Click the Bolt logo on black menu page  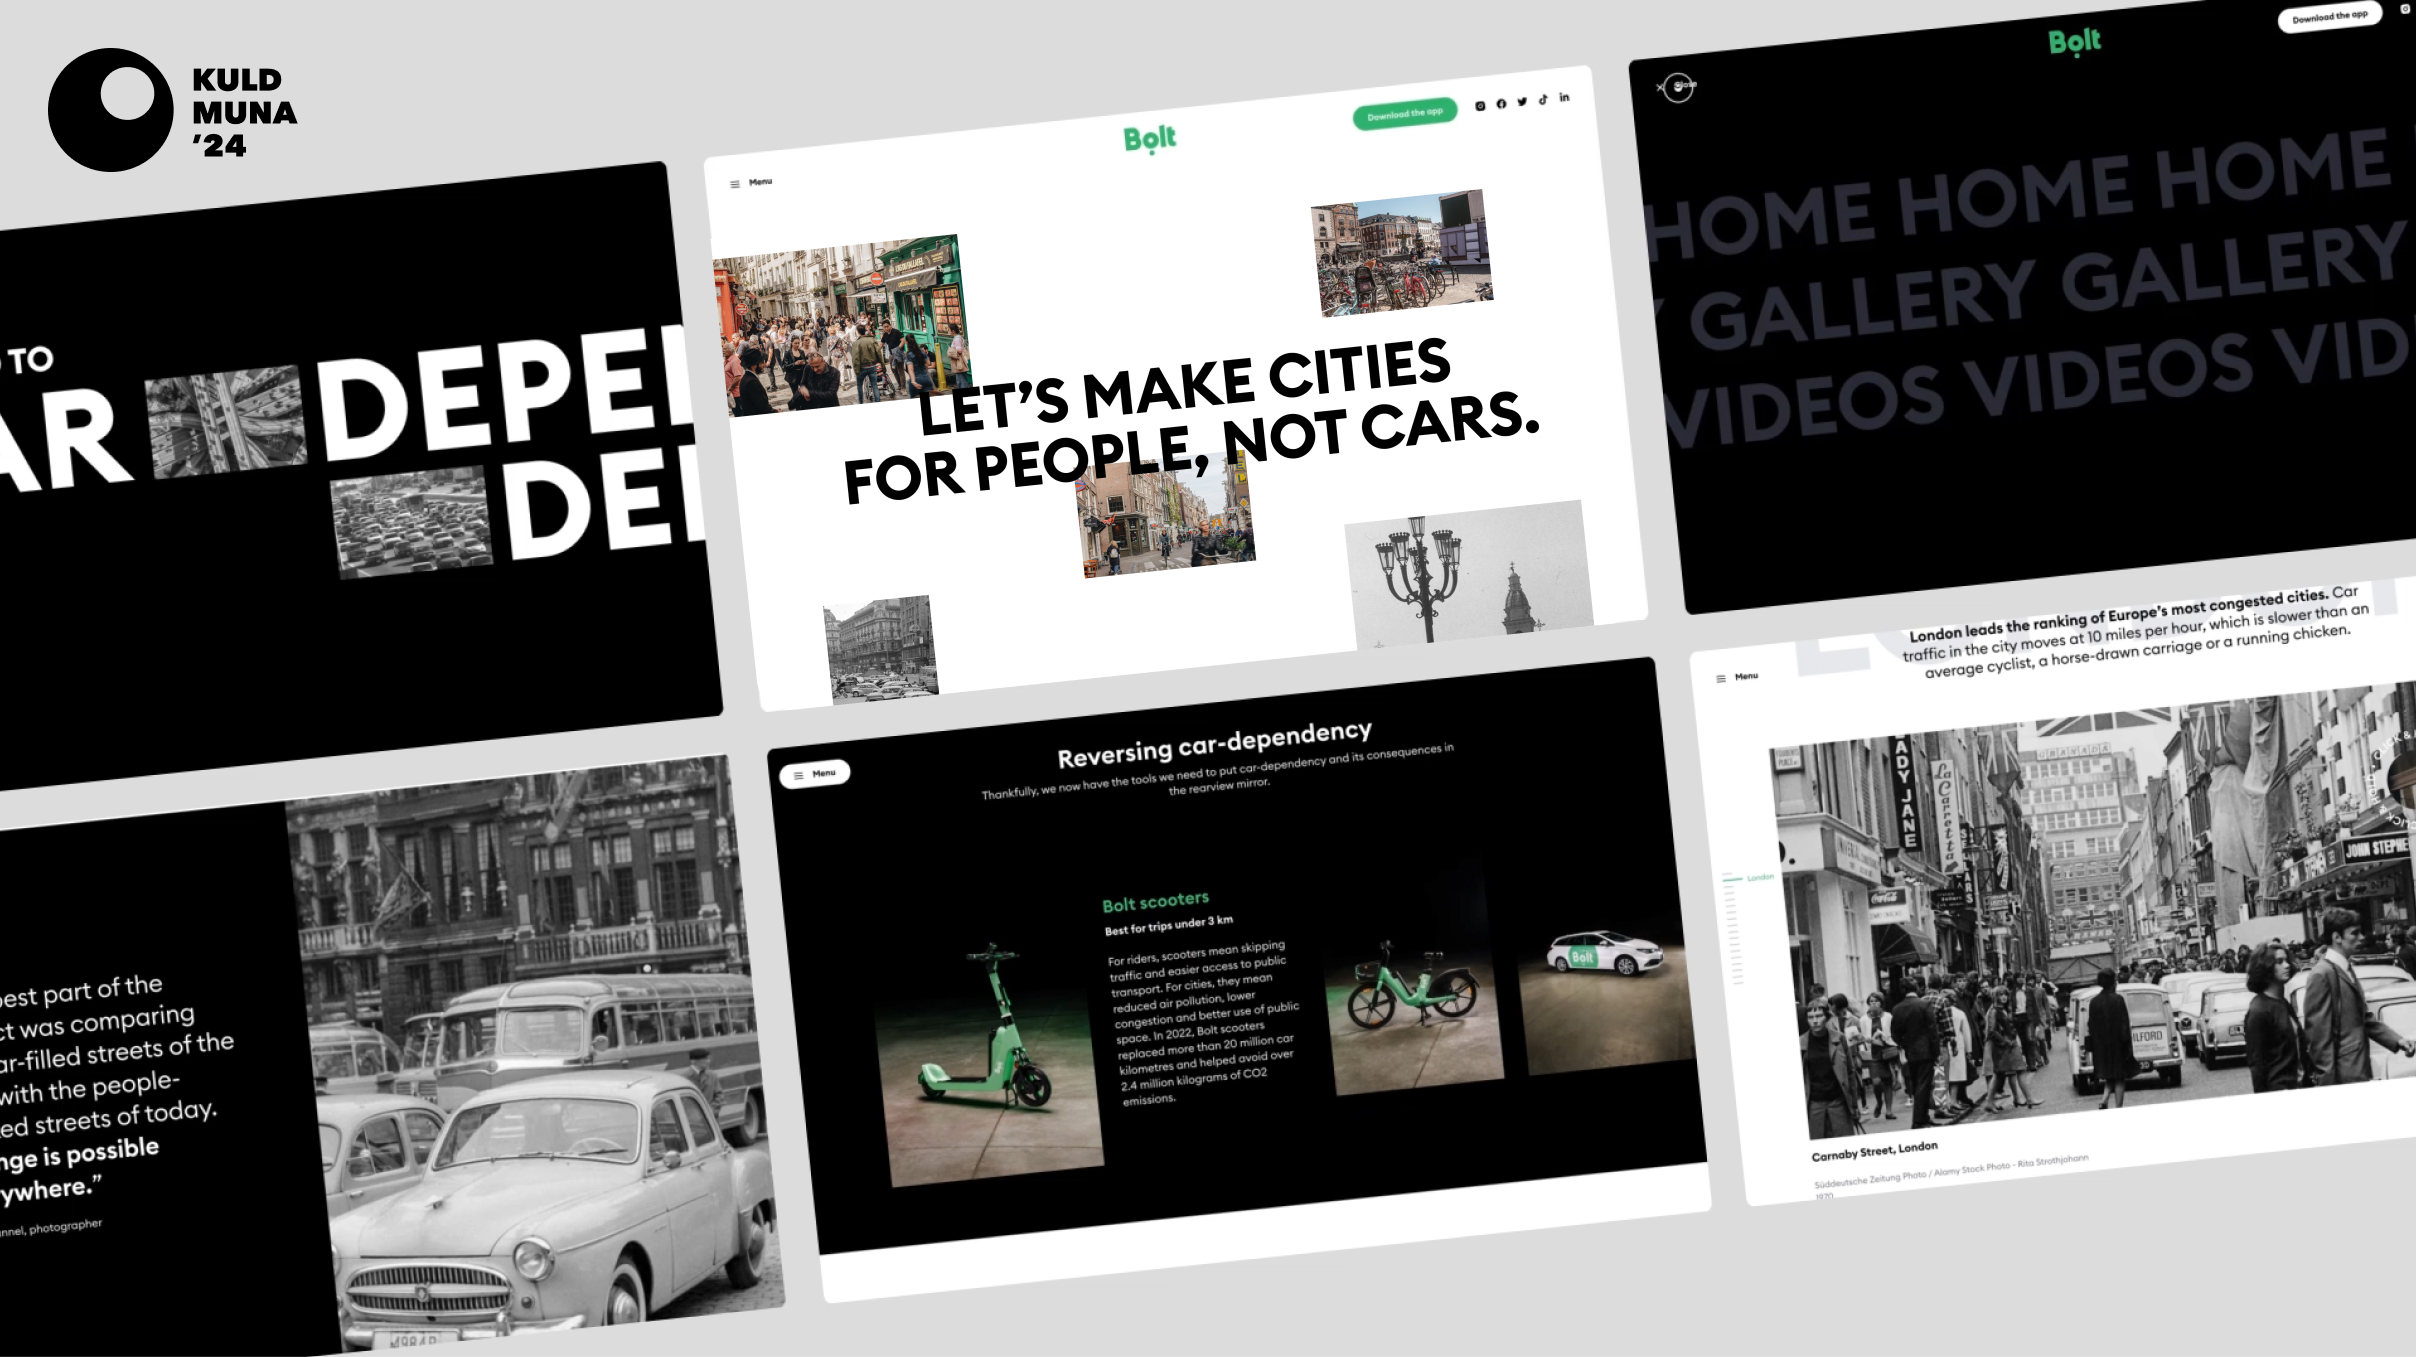coord(2074,42)
